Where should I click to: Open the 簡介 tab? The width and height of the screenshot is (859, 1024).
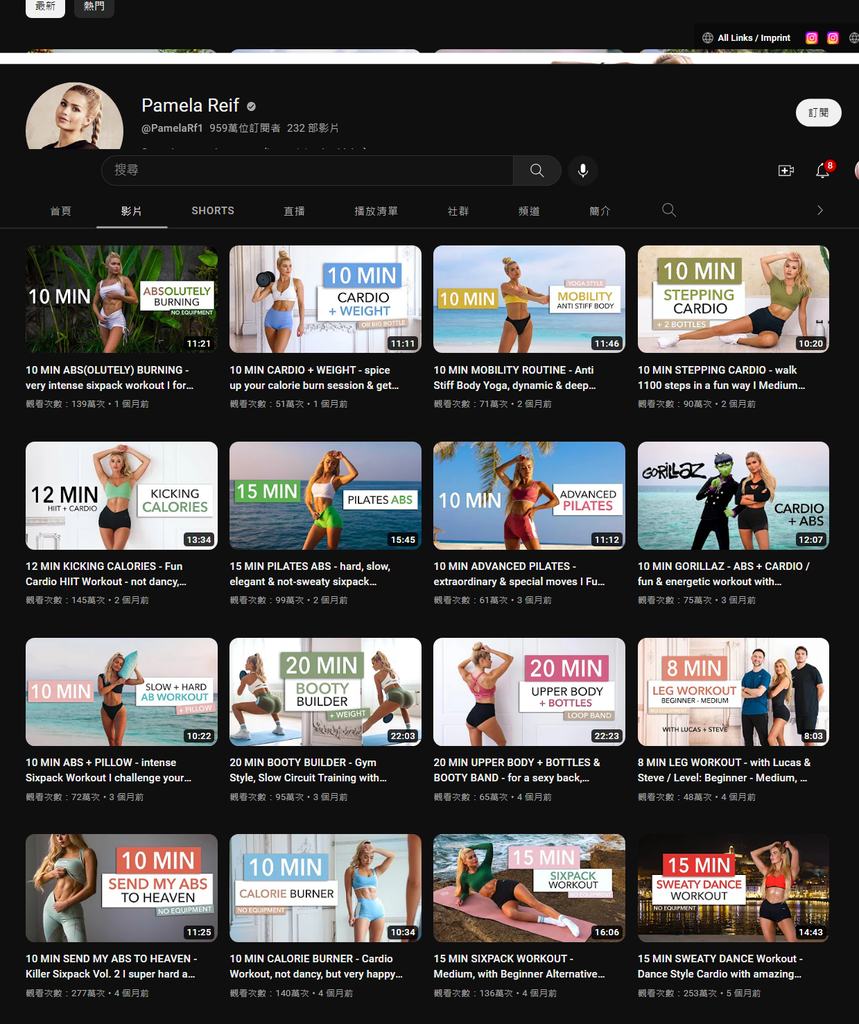pyautogui.click(x=600, y=211)
